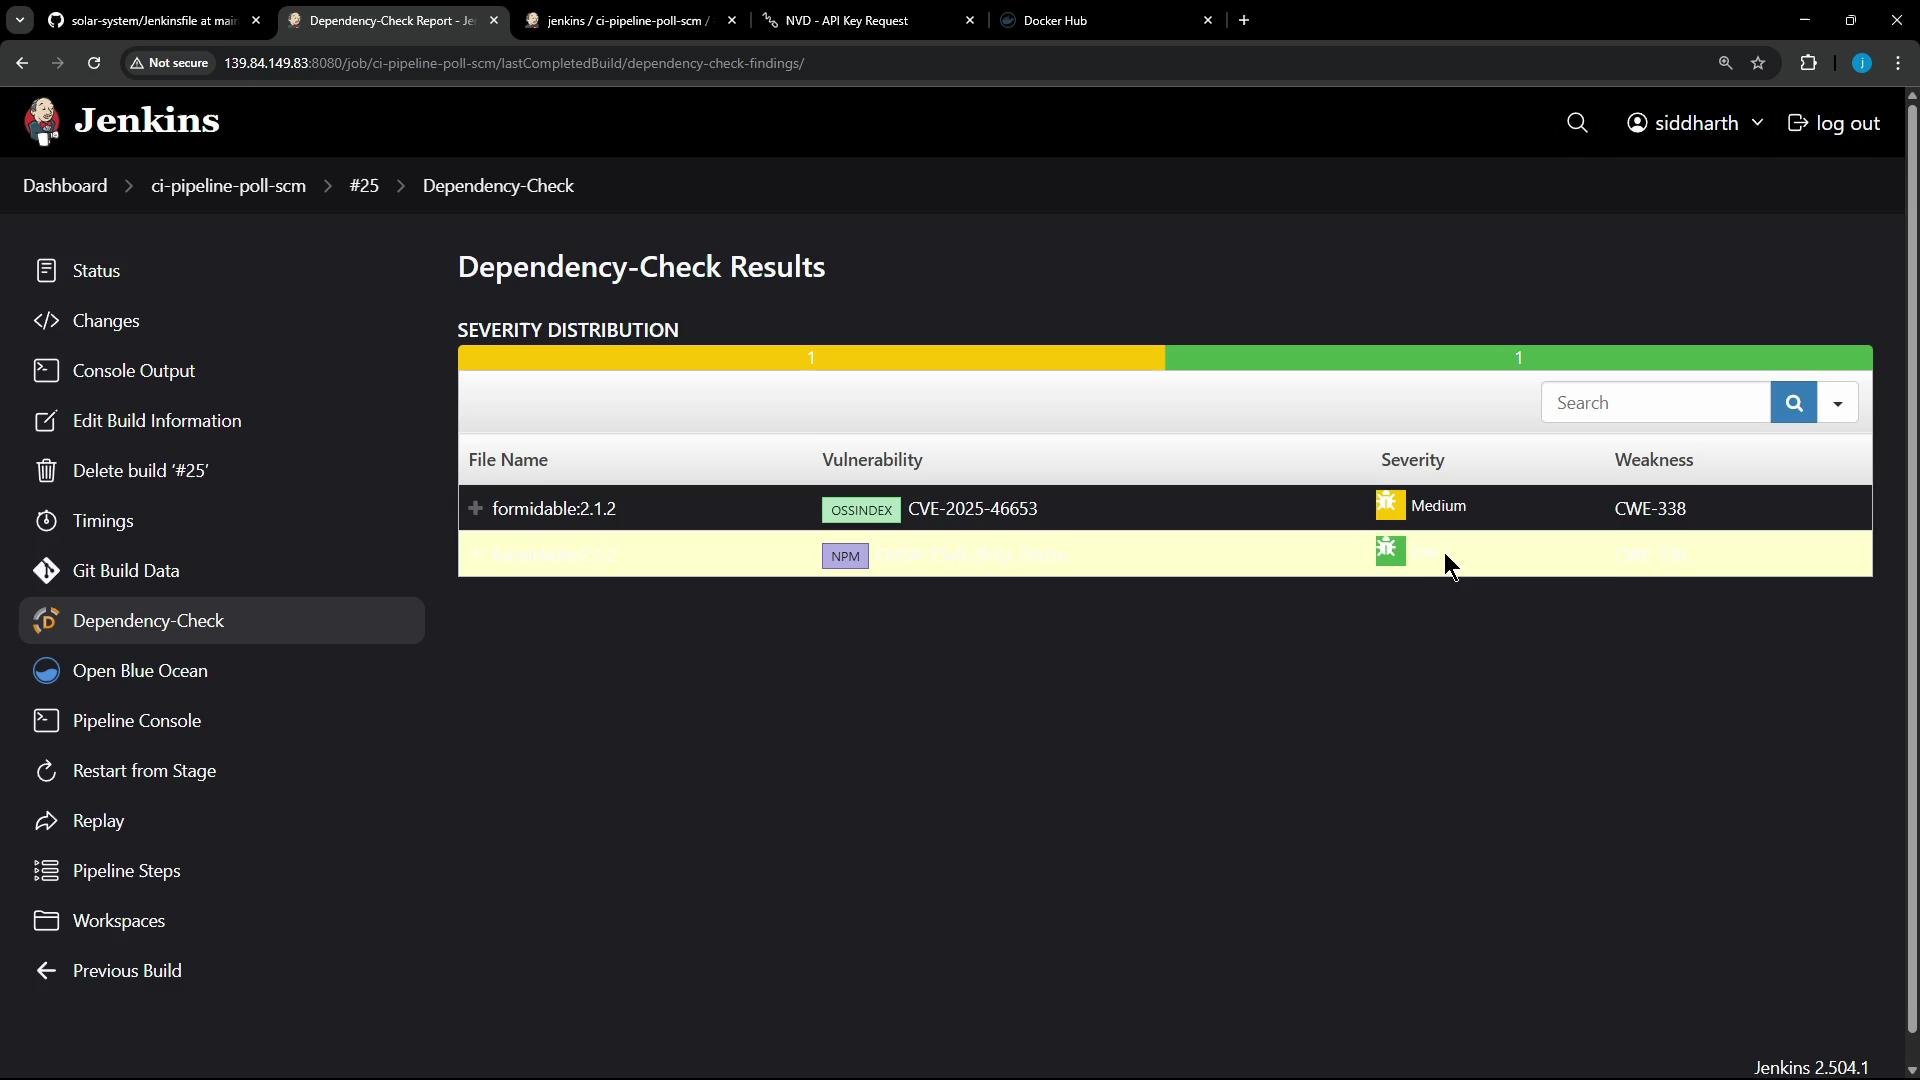Viewport: 1920px width, 1080px height.
Task: Click the Jenkins logo mascot
Action: [42, 122]
